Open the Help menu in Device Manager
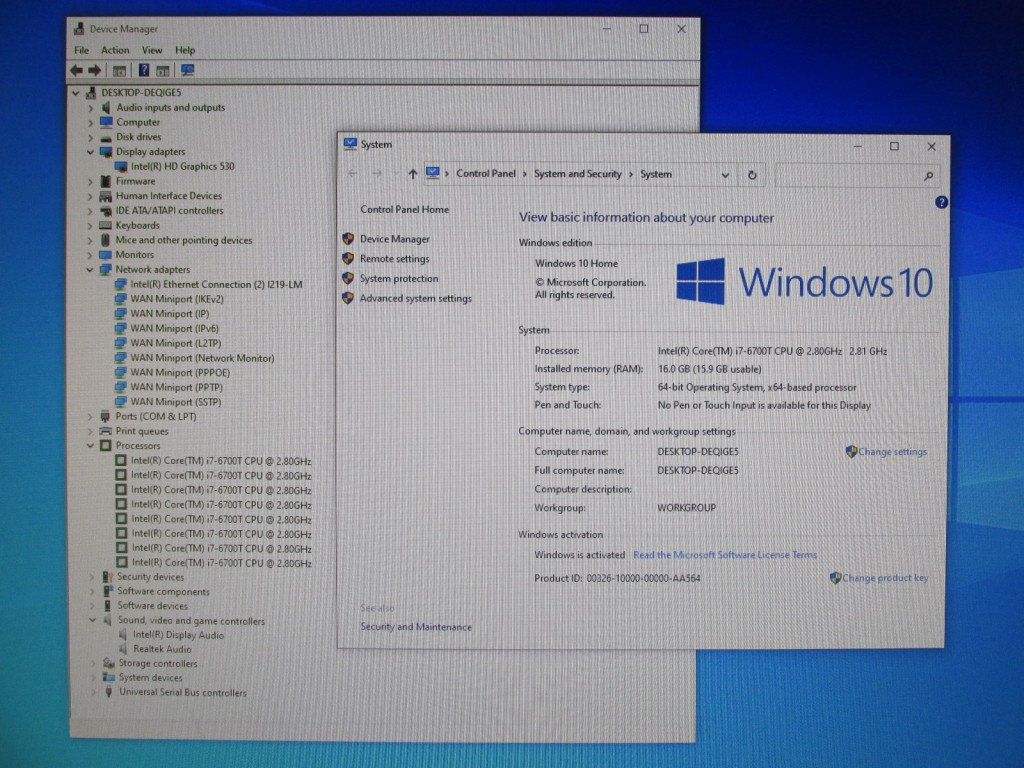The width and height of the screenshot is (1024, 768). (x=185, y=50)
